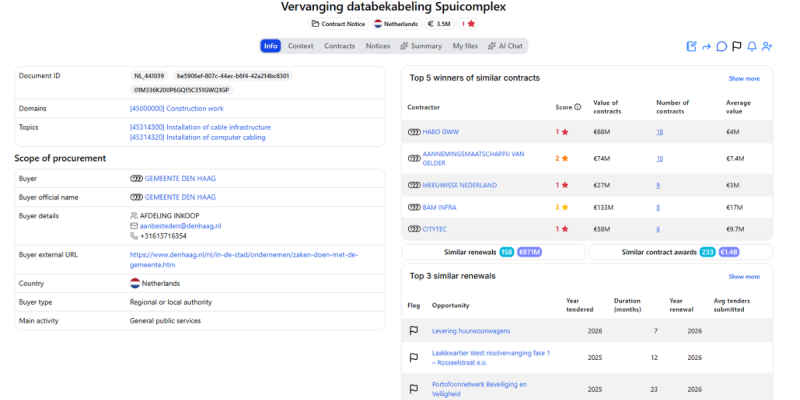
Task: Click the person icon by AFDELING INKOOP
Action: (x=134, y=215)
